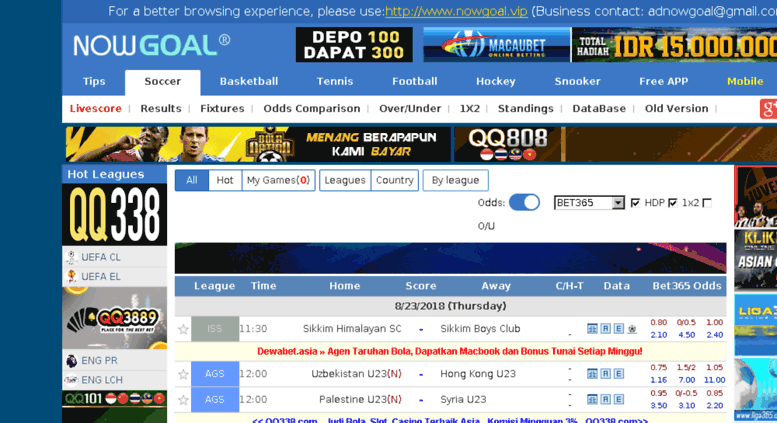Open Livescore submenu
This screenshot has width=777, height=423.
click(x=96, y=108)
